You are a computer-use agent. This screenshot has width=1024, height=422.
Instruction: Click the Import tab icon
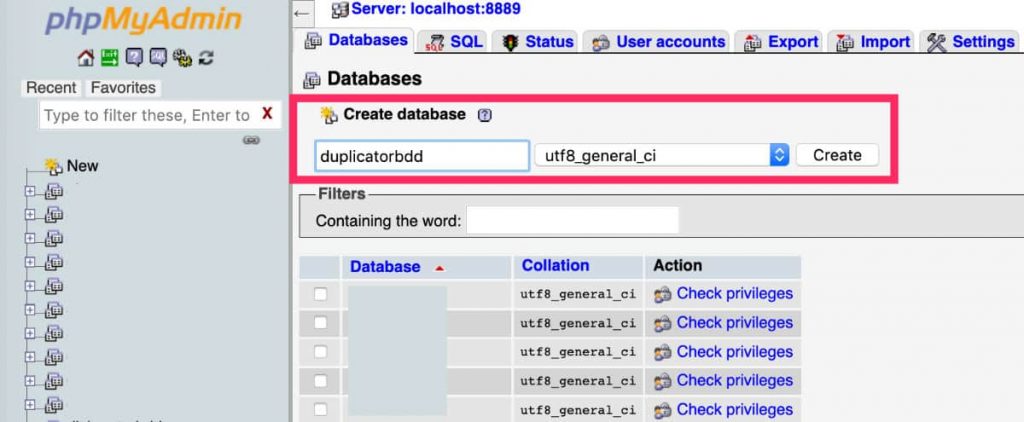point(845,42)
